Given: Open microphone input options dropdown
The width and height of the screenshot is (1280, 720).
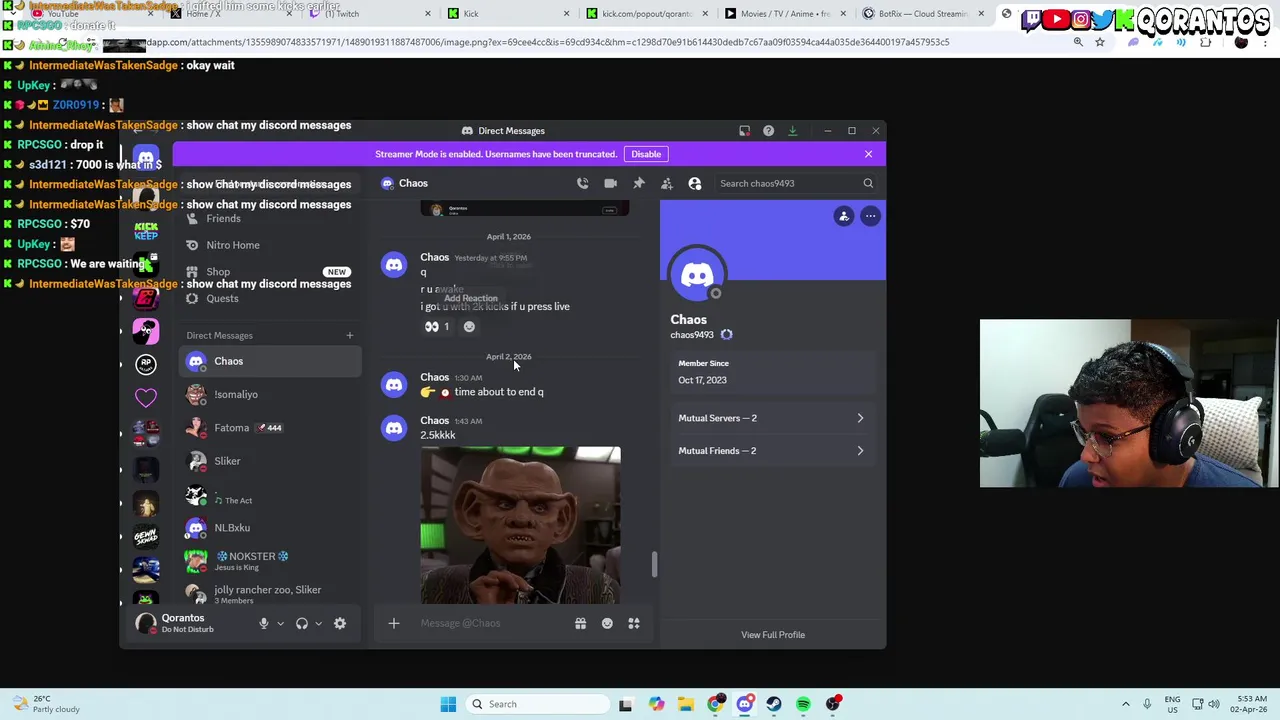Looking at the screenshot, I should tap(280, 623).
